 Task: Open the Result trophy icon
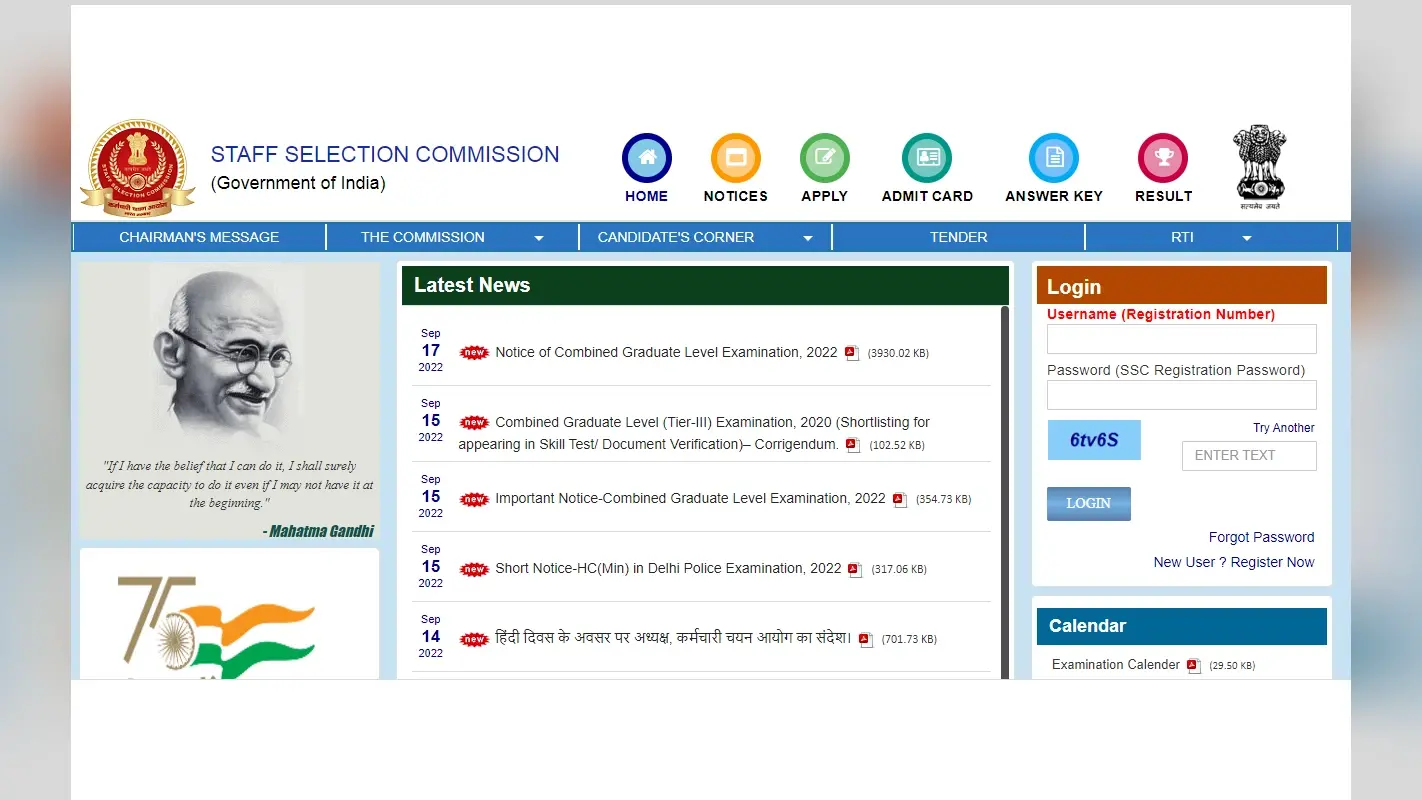pyautogui.click(x=1163, y=158)
